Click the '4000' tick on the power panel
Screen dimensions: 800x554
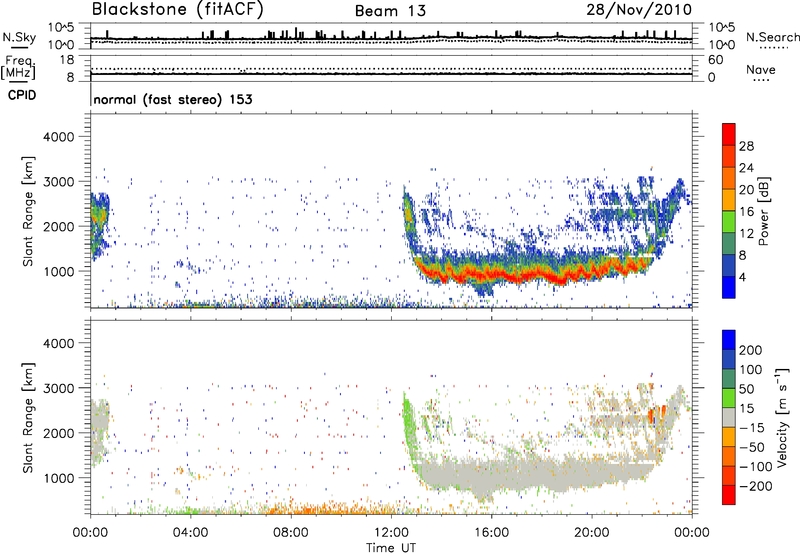[x=58, y=137]
